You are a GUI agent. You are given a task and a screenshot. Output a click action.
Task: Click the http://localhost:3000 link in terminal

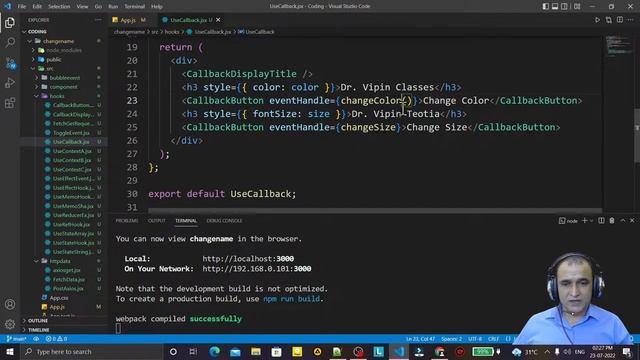click(248, 258)
